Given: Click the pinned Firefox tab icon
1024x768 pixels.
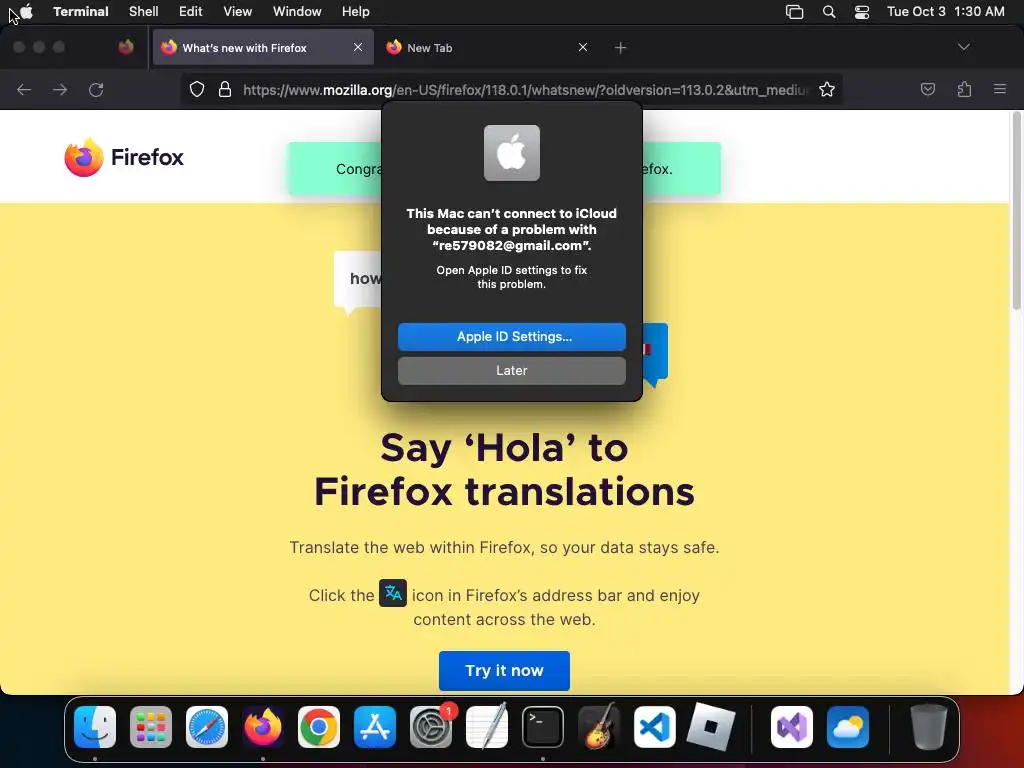Looking at the screenshot, I should [126, 47].
